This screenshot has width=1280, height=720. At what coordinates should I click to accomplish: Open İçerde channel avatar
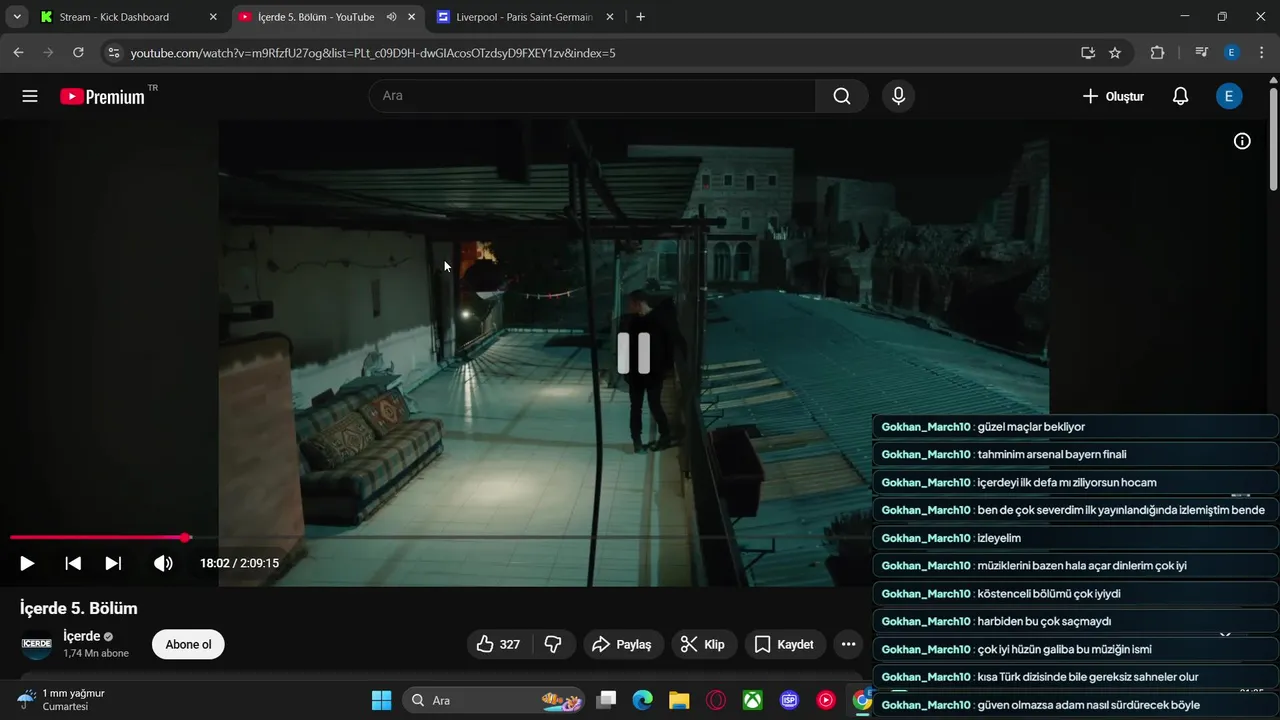37,644
